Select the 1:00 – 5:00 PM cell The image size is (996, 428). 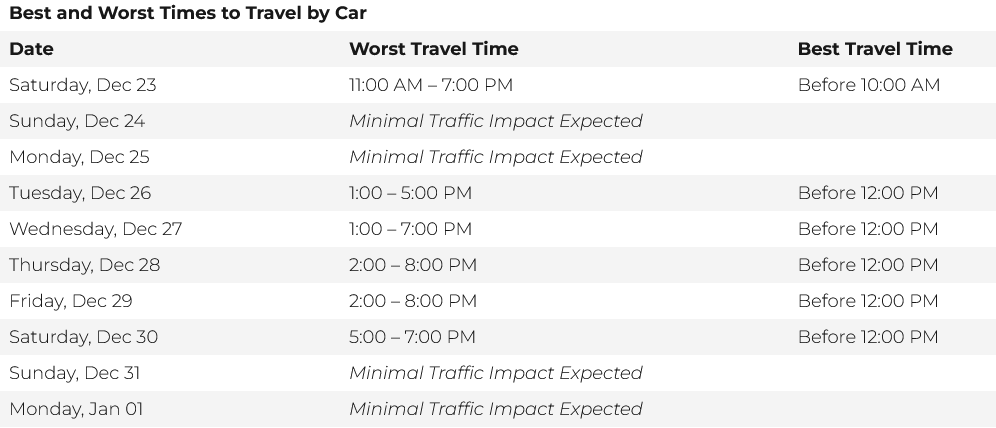tap(410, 193)
